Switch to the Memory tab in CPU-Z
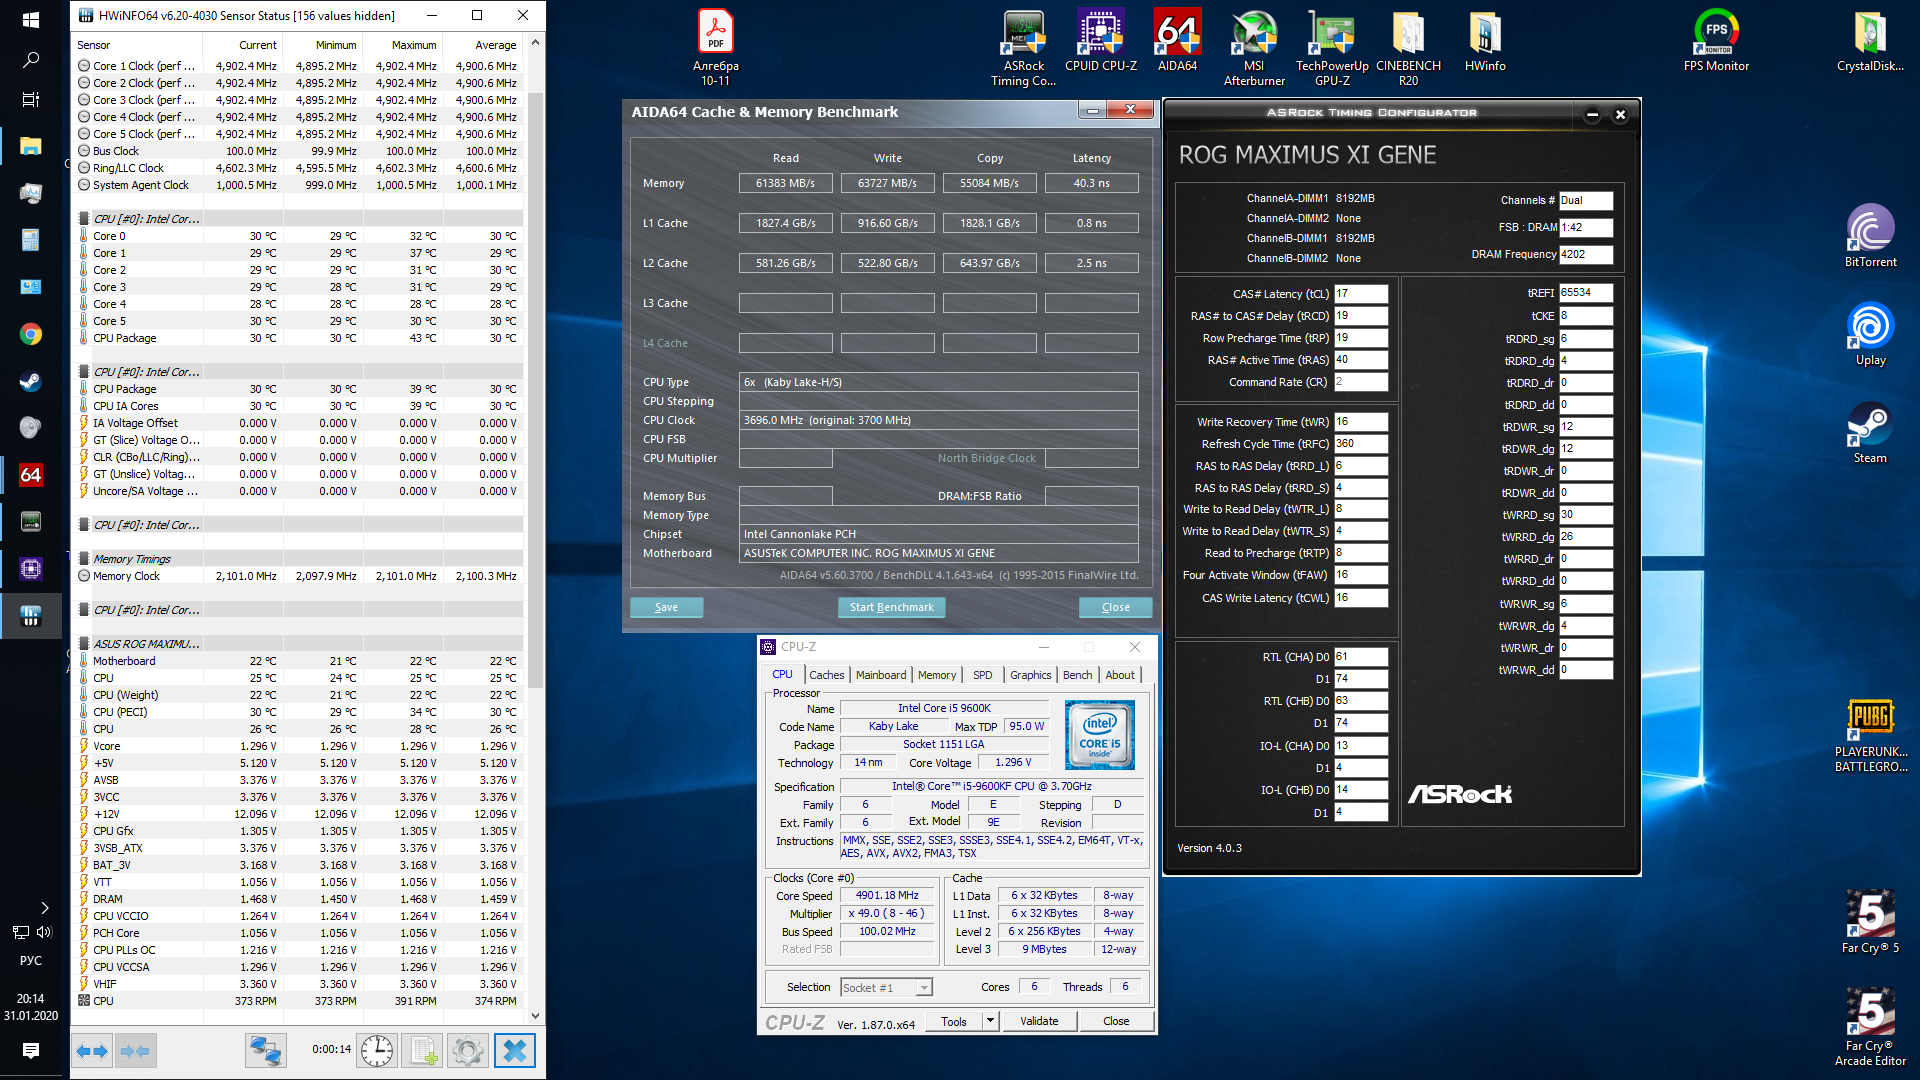 click(936, 675)
